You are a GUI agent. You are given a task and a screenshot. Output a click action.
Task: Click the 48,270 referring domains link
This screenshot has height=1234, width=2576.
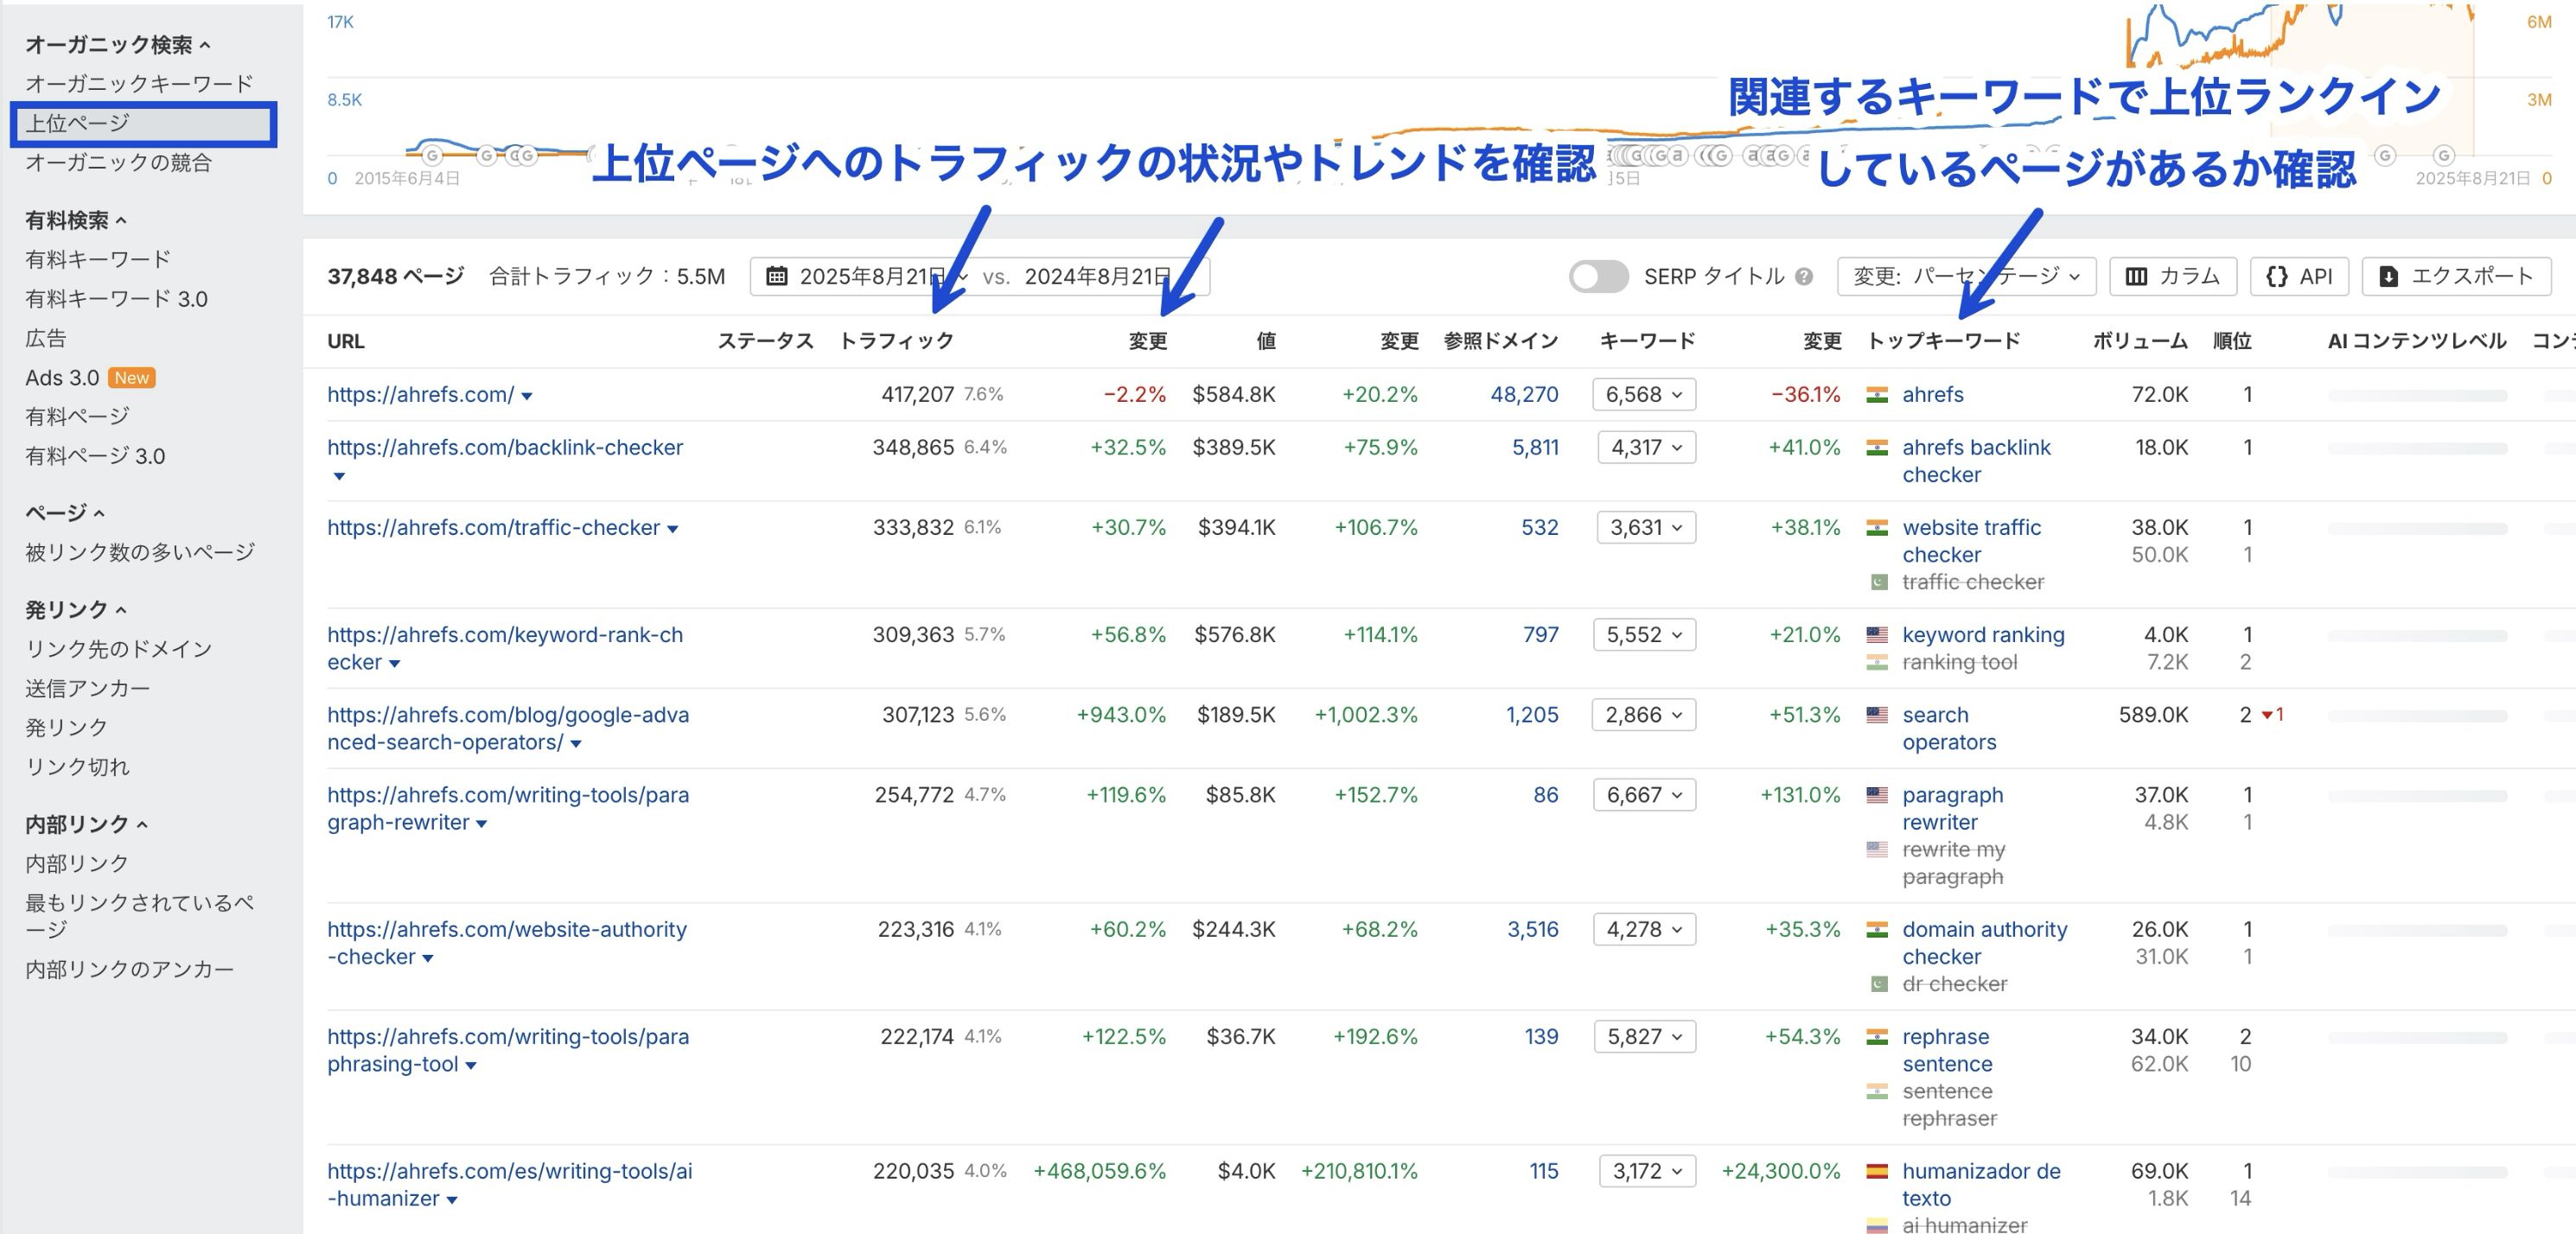click(x=1528, y=394)
